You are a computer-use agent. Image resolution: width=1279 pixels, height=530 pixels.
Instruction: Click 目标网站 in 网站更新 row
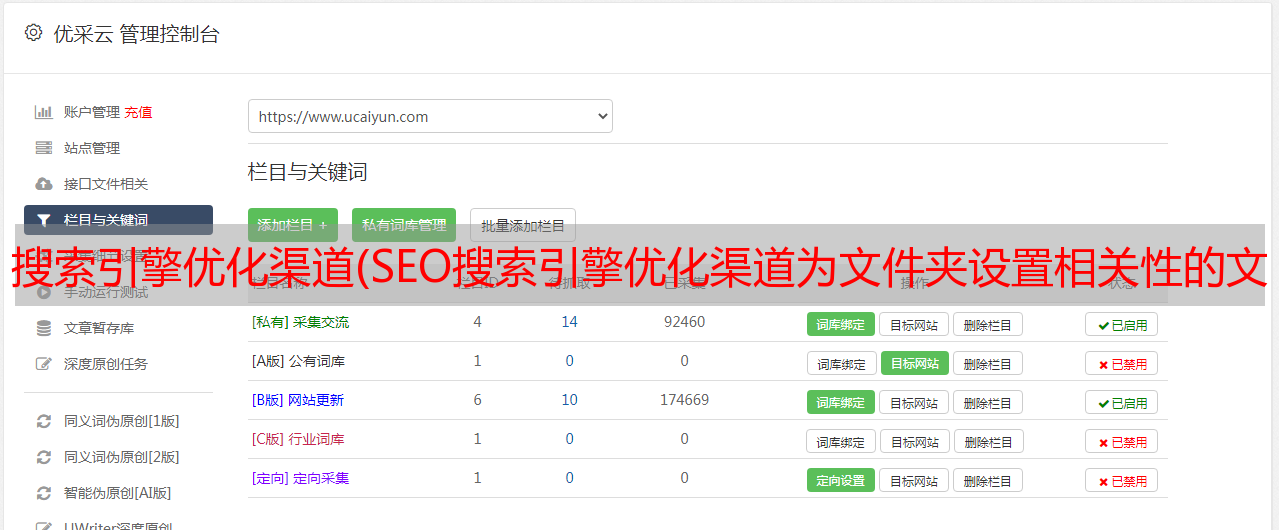click(914, 402)
